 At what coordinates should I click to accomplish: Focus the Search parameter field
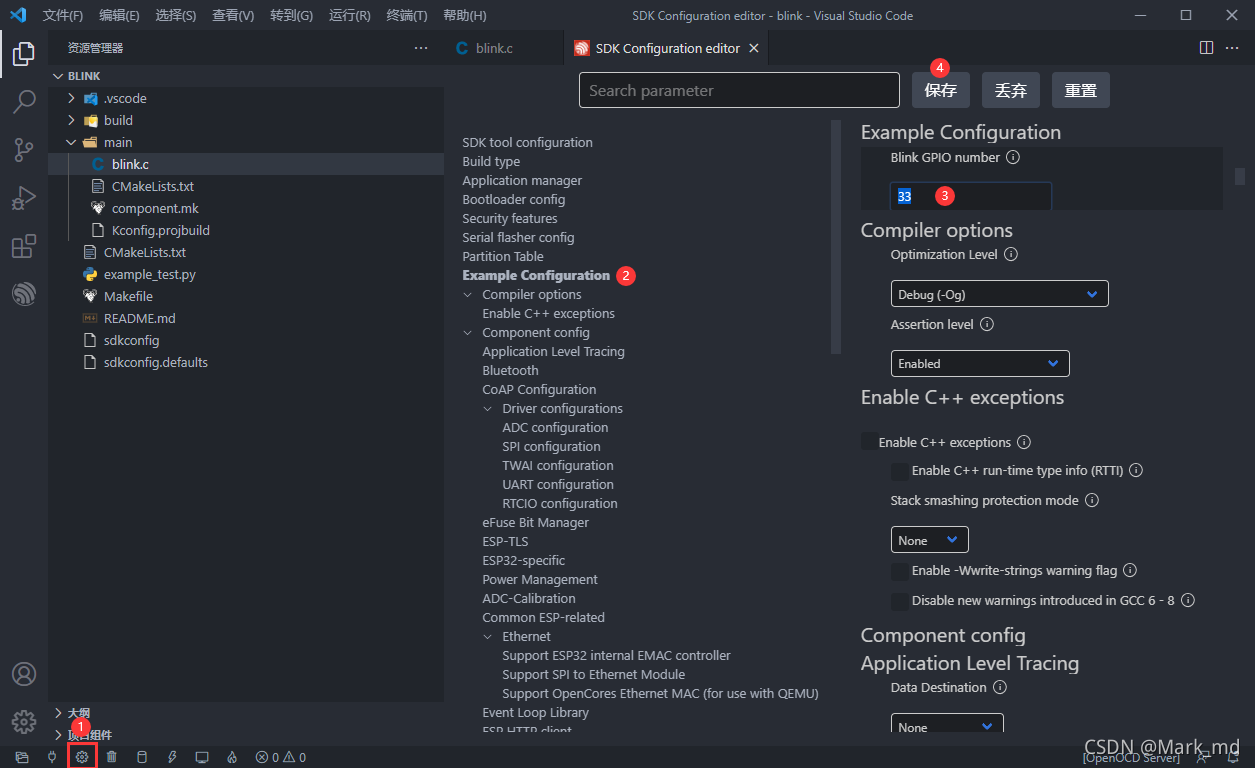coord(739,90)
